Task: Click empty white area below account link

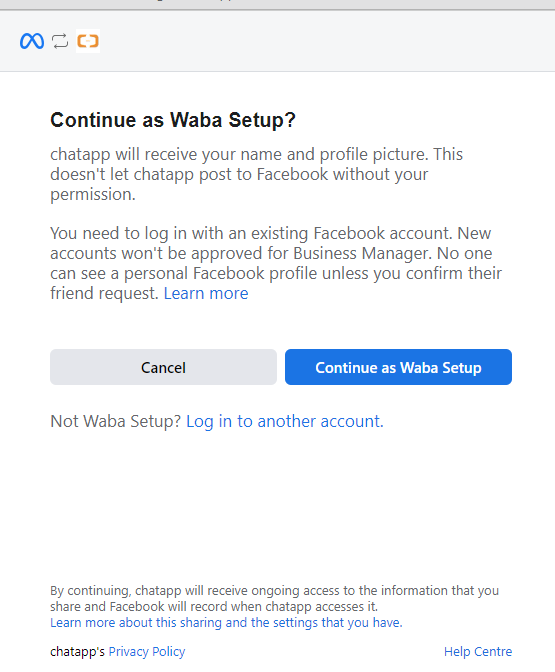Action: (277, 506)
